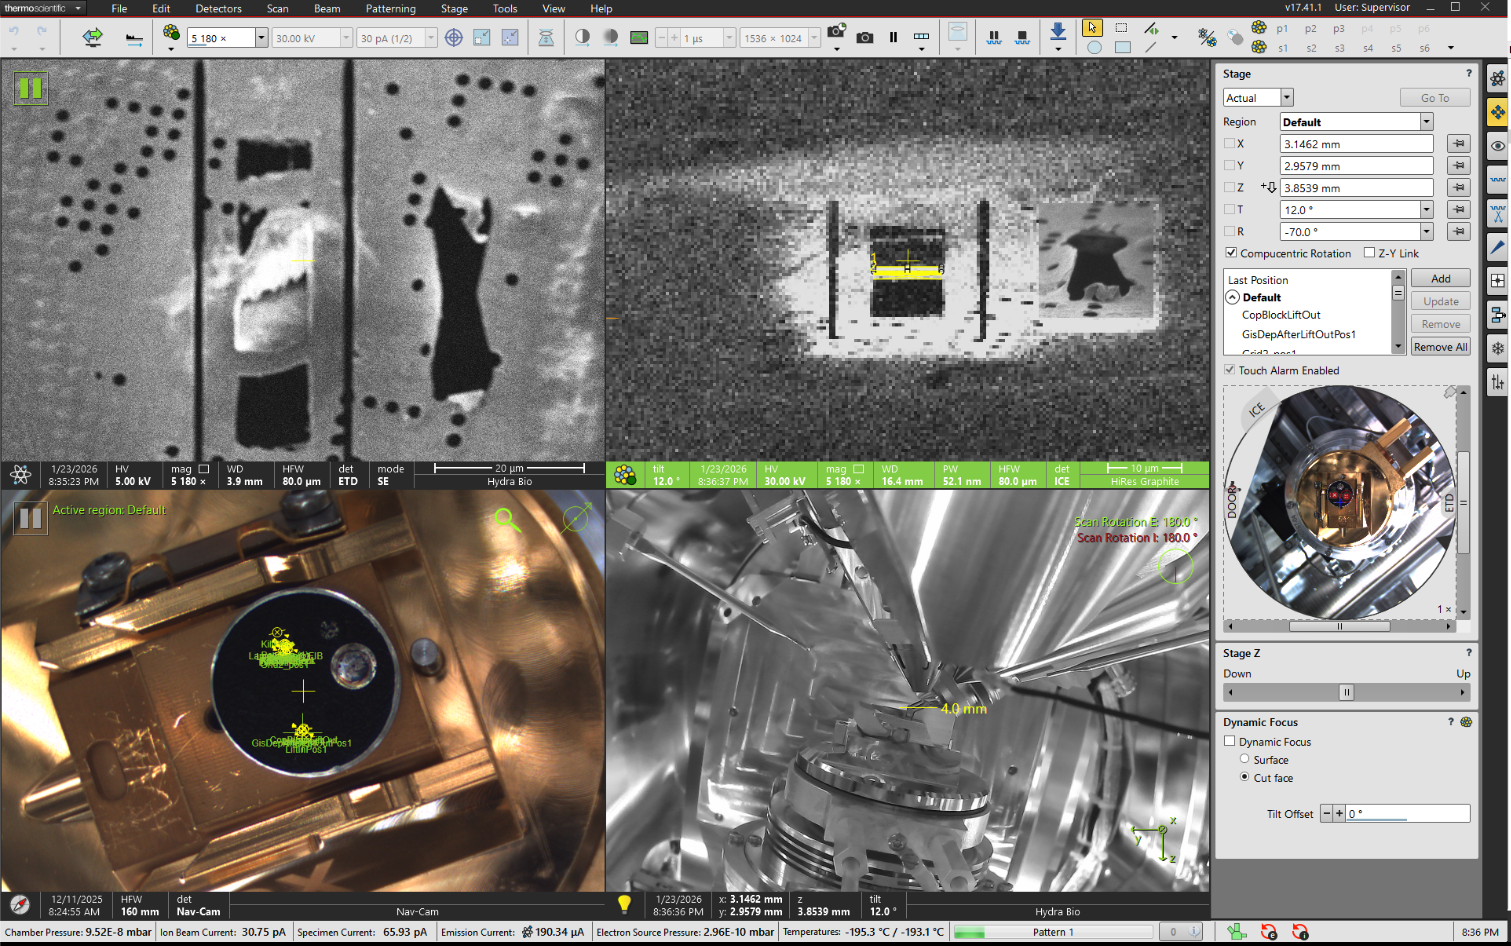Select the arrow pointer selection tool
This screenshot has width=1511, height=946.
pyautogui.click(x=1092, y=28)
